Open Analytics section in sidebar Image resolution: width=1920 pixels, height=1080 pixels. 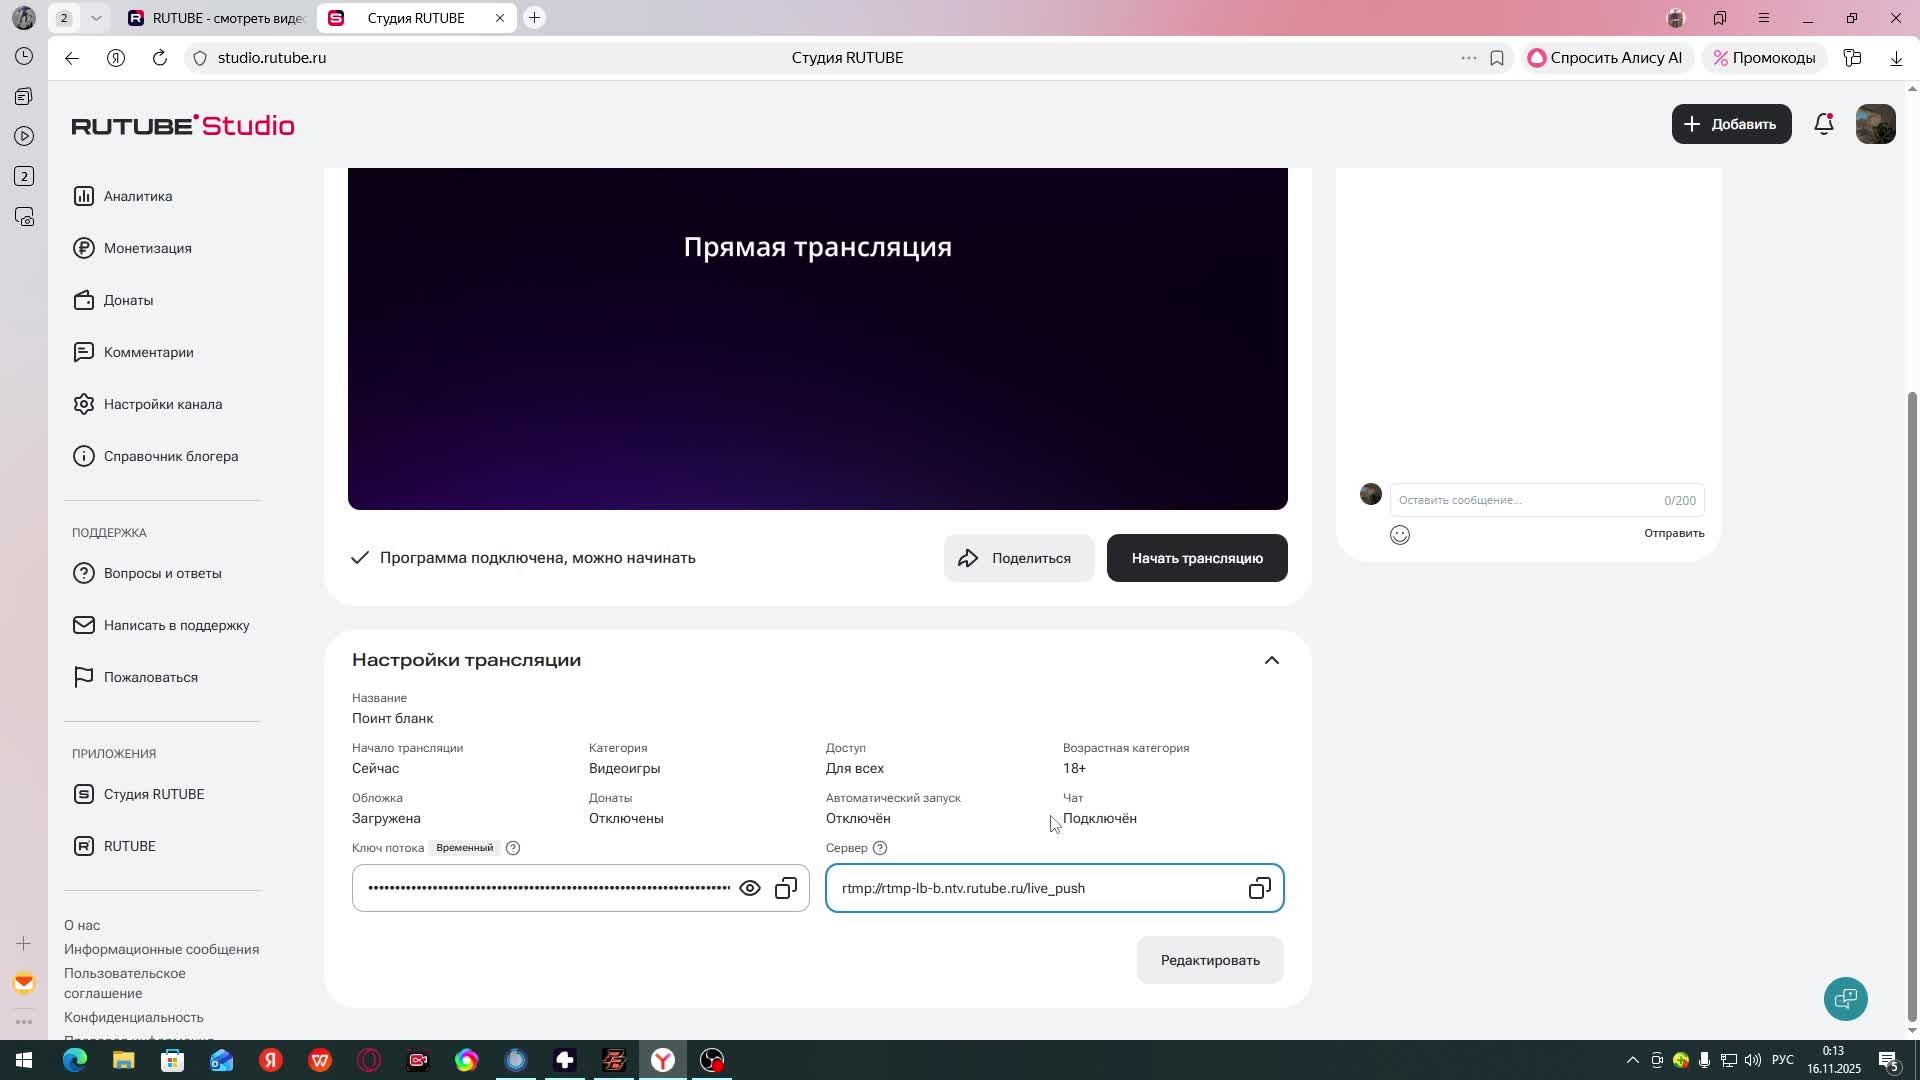pyautogui.click(x=138, y=196)
